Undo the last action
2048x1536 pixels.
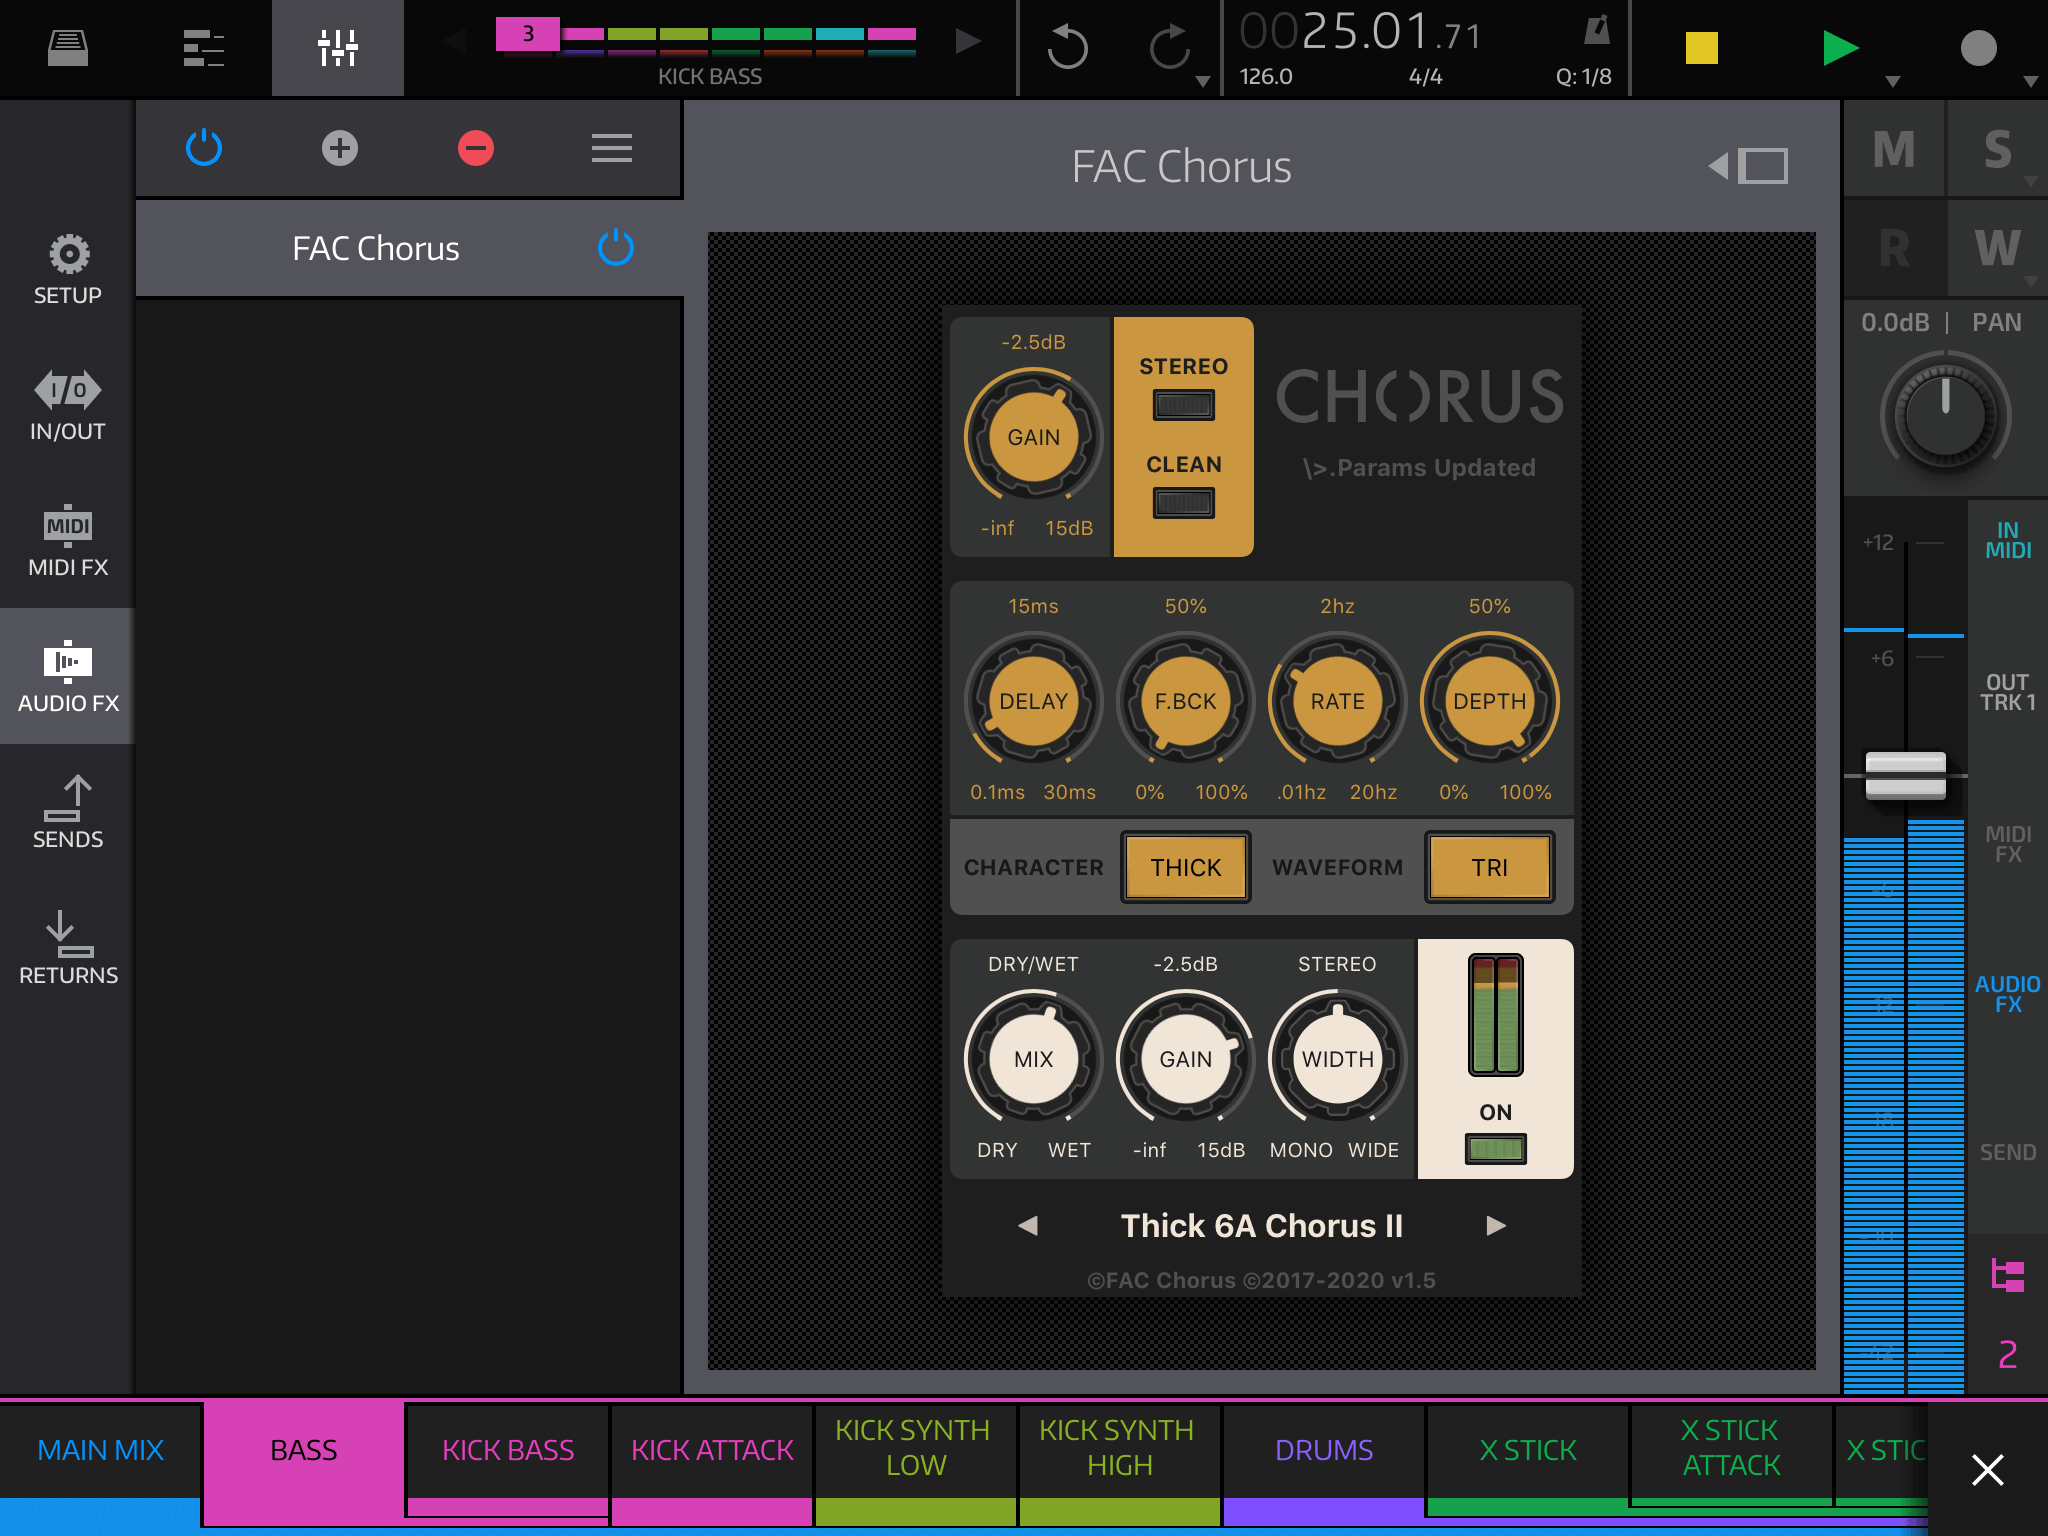coord(1068,47)
